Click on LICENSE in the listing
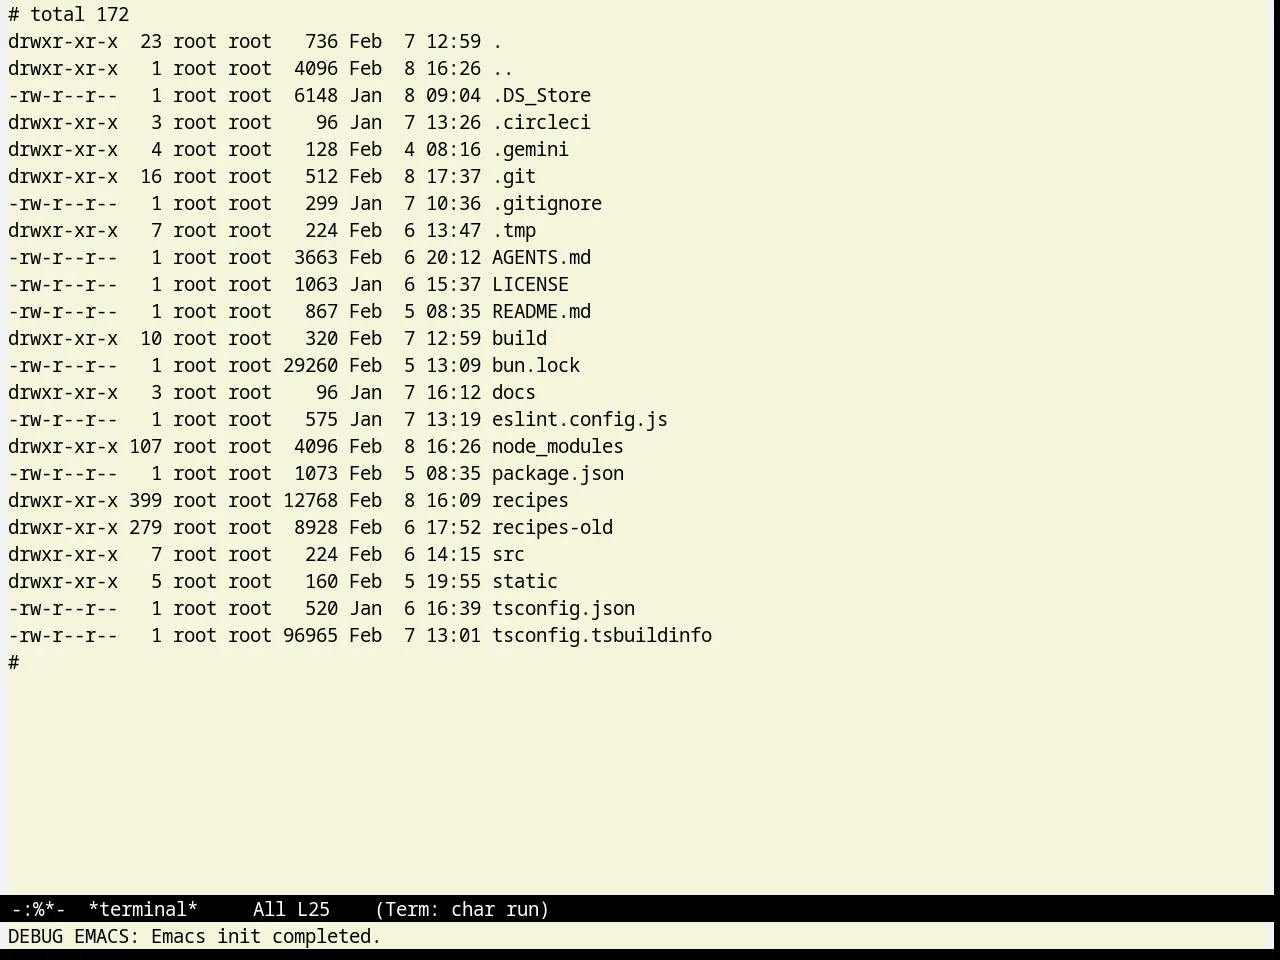 pos(530,285)
